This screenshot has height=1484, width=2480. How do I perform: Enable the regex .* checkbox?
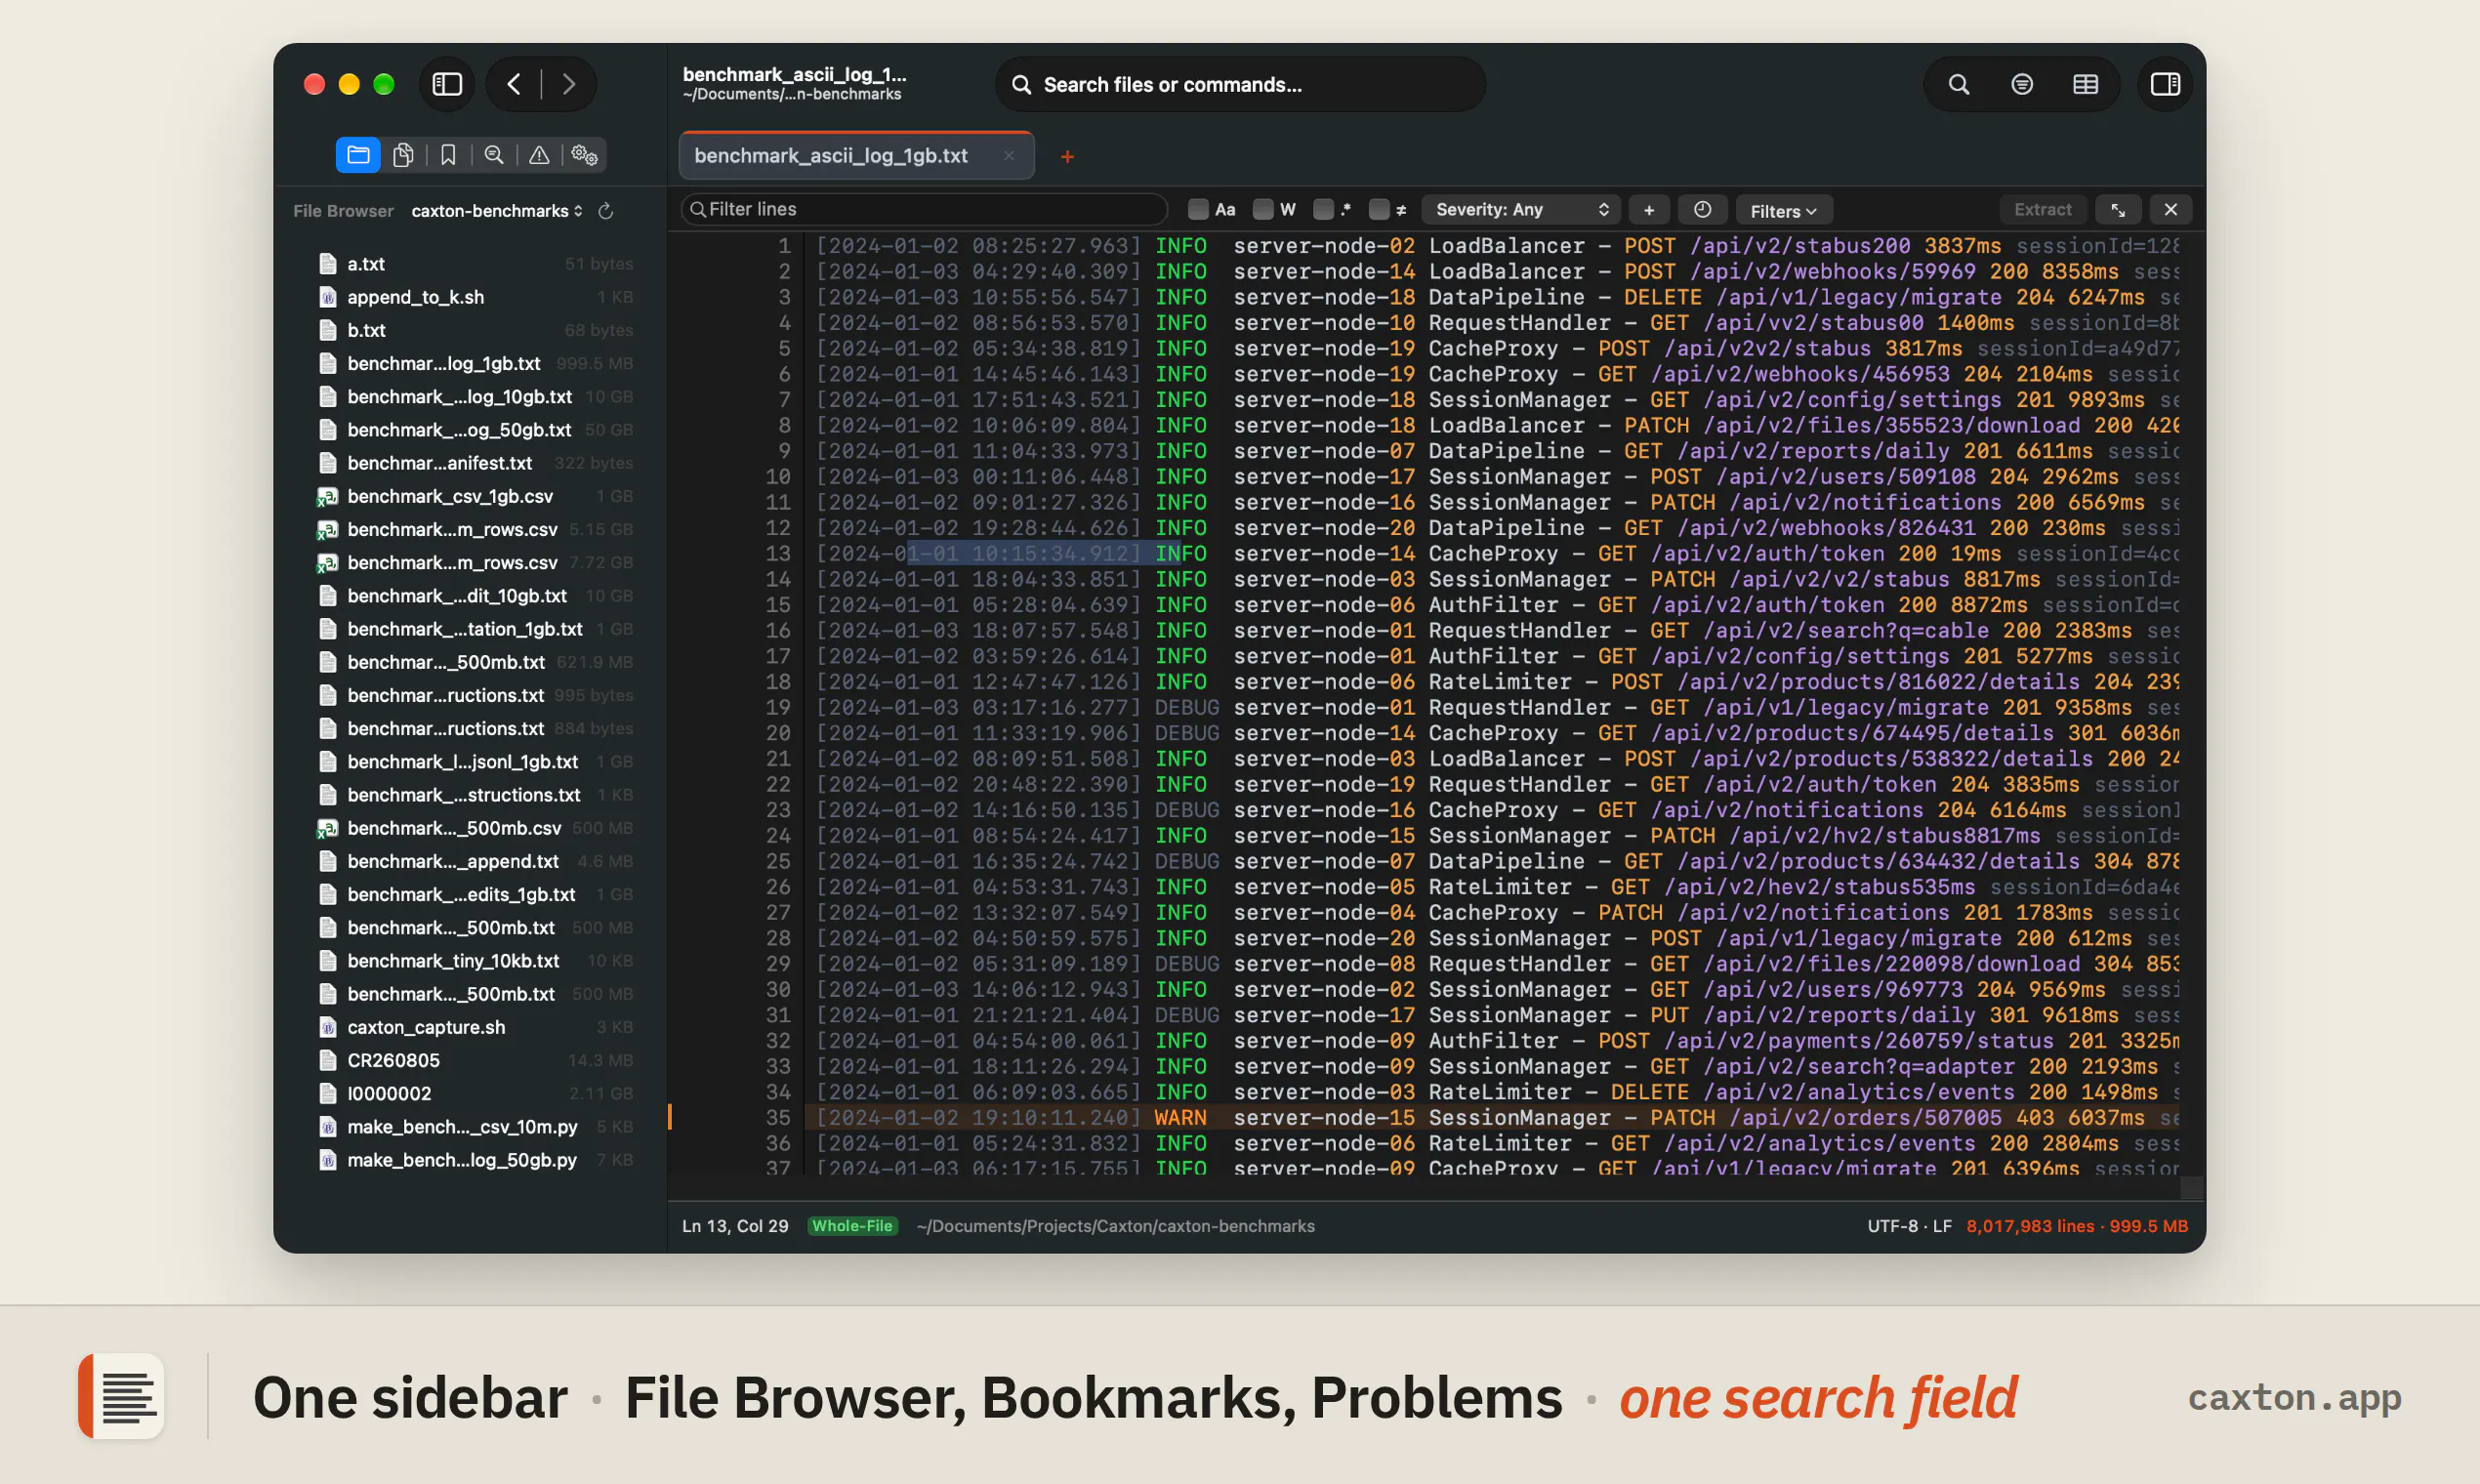tap(1323, 210)
